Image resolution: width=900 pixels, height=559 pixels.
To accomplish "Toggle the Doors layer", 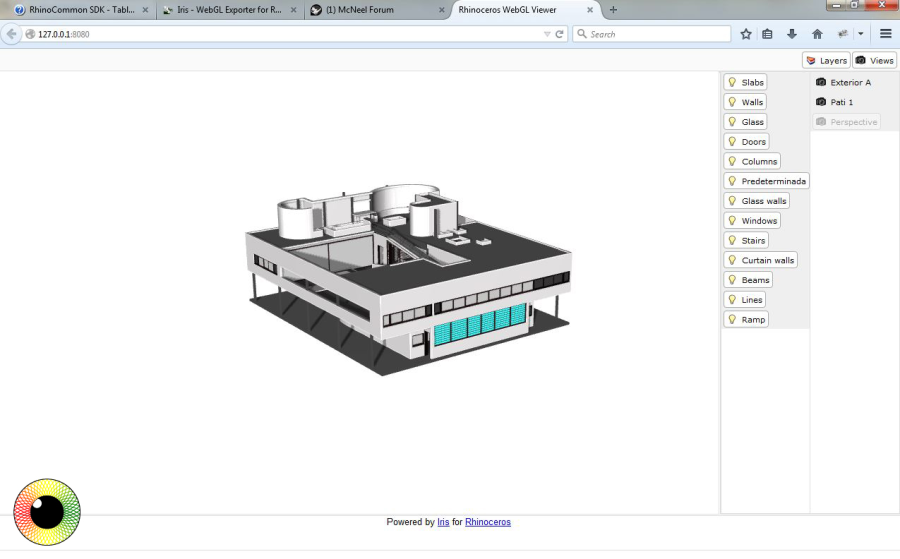I will [x=746, y=142].
